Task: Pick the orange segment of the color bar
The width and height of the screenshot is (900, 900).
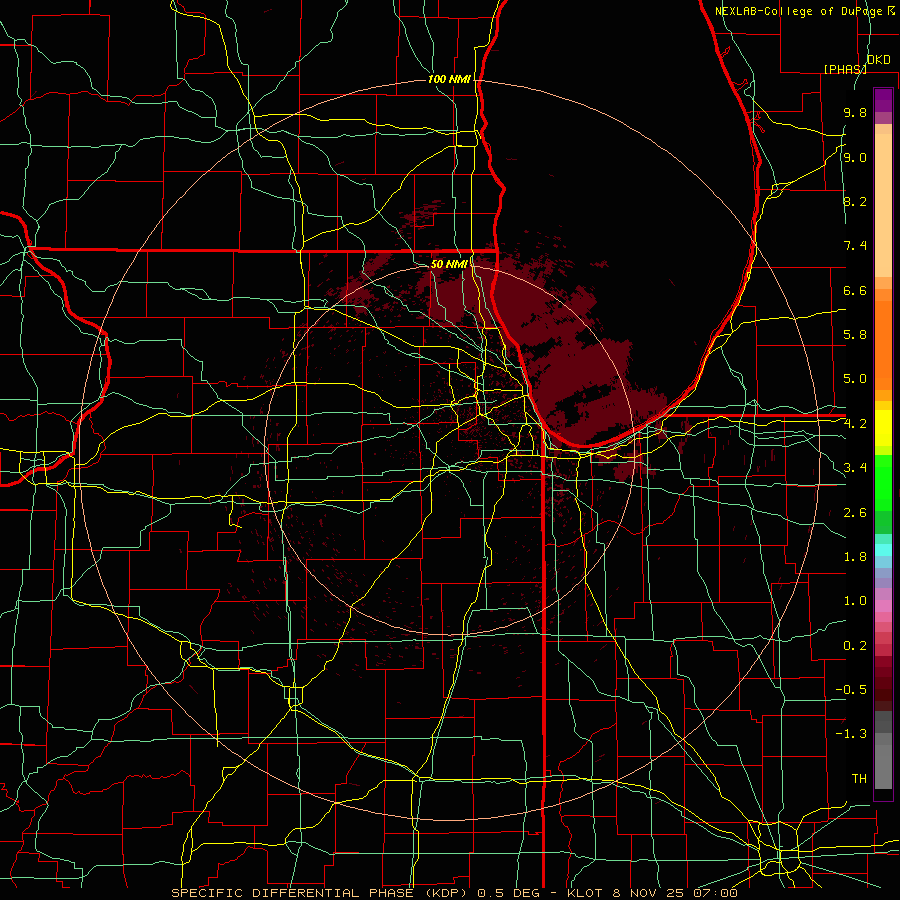Action: [883, 344]
